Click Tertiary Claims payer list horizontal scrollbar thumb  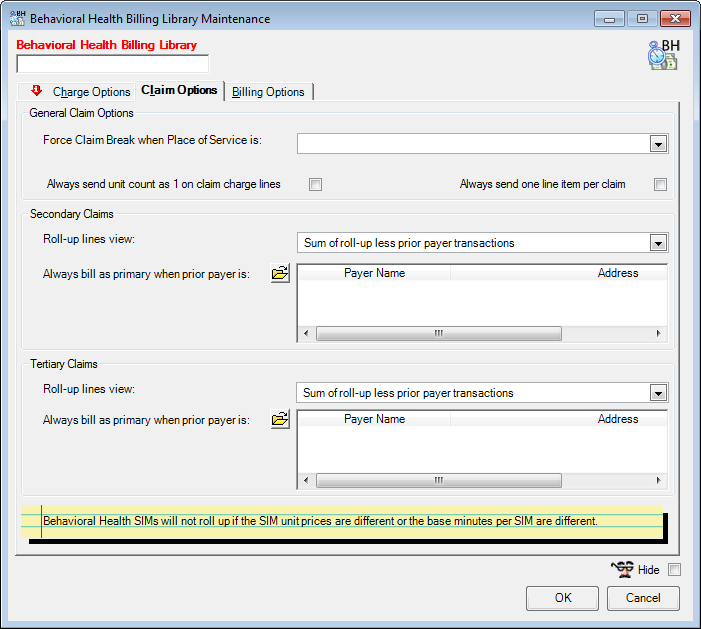[x=439, y=481]
